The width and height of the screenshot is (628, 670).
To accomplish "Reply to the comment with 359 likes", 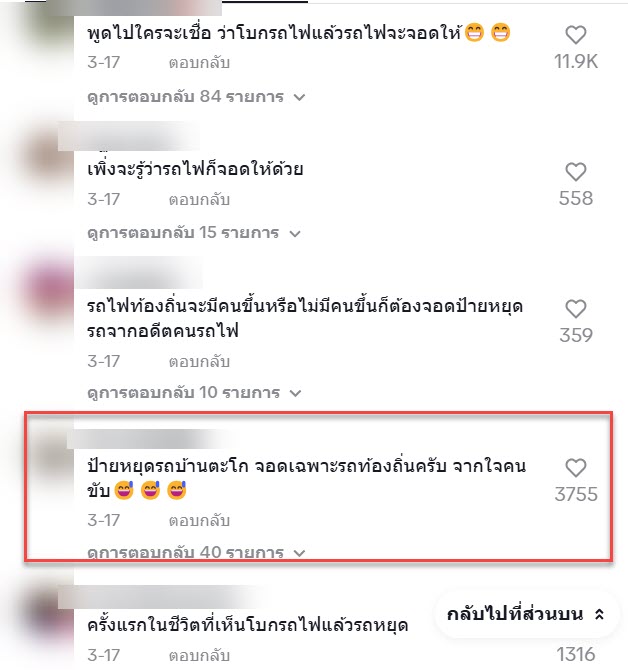I will [x=199, y=362].
